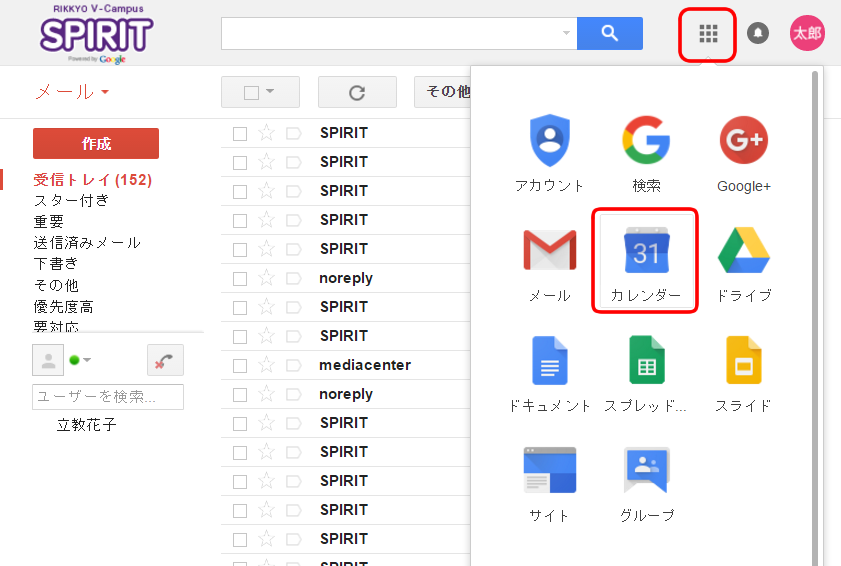The height and width of the screenshot is (566, 841).
Task: Star the mediacenter message
Action: (x=267, y=365)
